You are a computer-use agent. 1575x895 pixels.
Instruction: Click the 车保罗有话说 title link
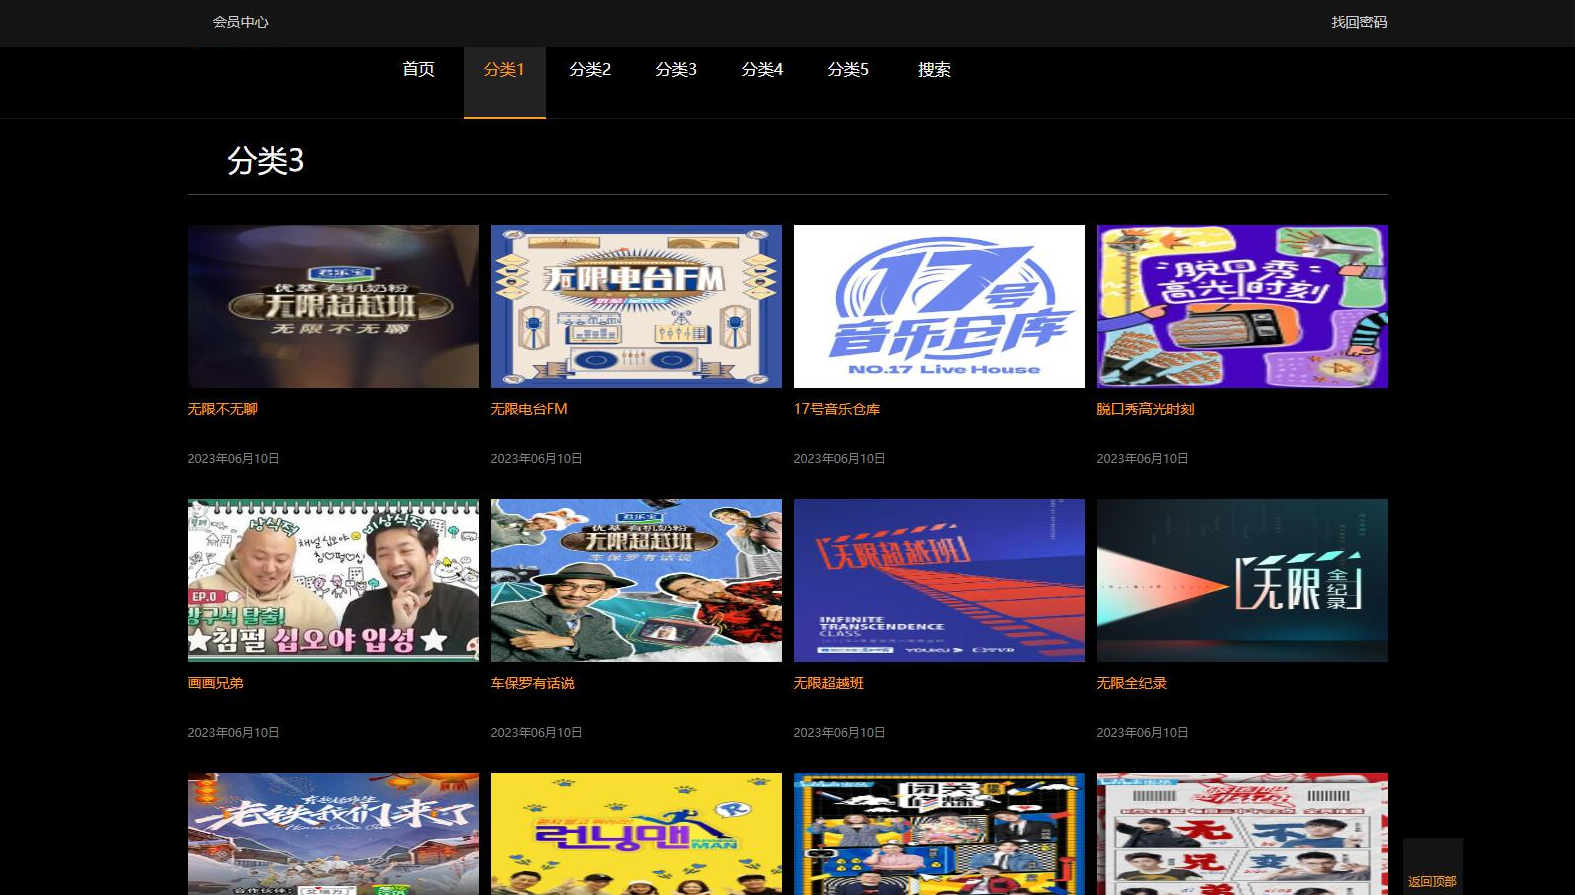[533, 683]
